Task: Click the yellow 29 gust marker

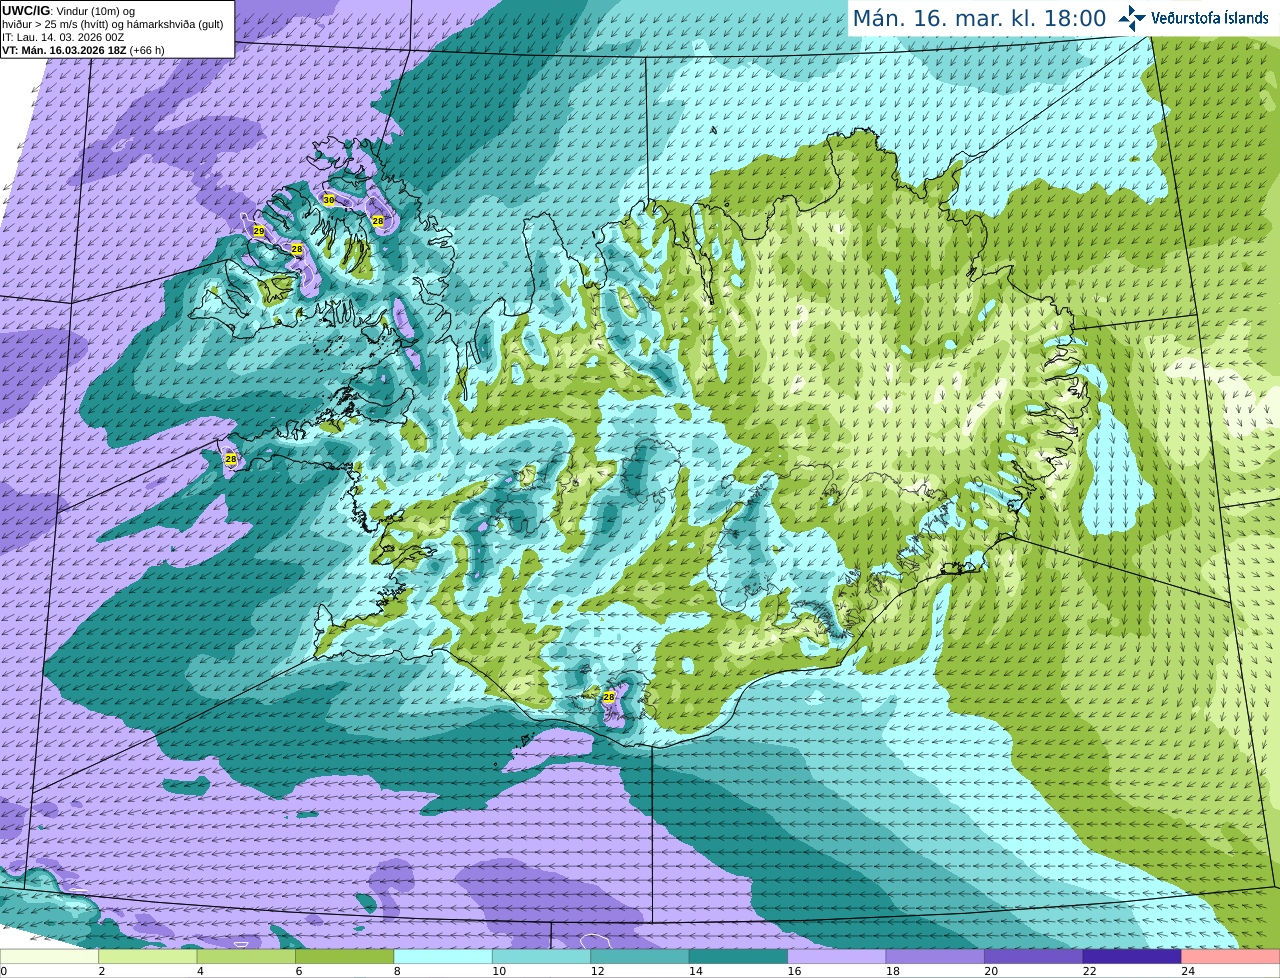Action: coord(259,231)
